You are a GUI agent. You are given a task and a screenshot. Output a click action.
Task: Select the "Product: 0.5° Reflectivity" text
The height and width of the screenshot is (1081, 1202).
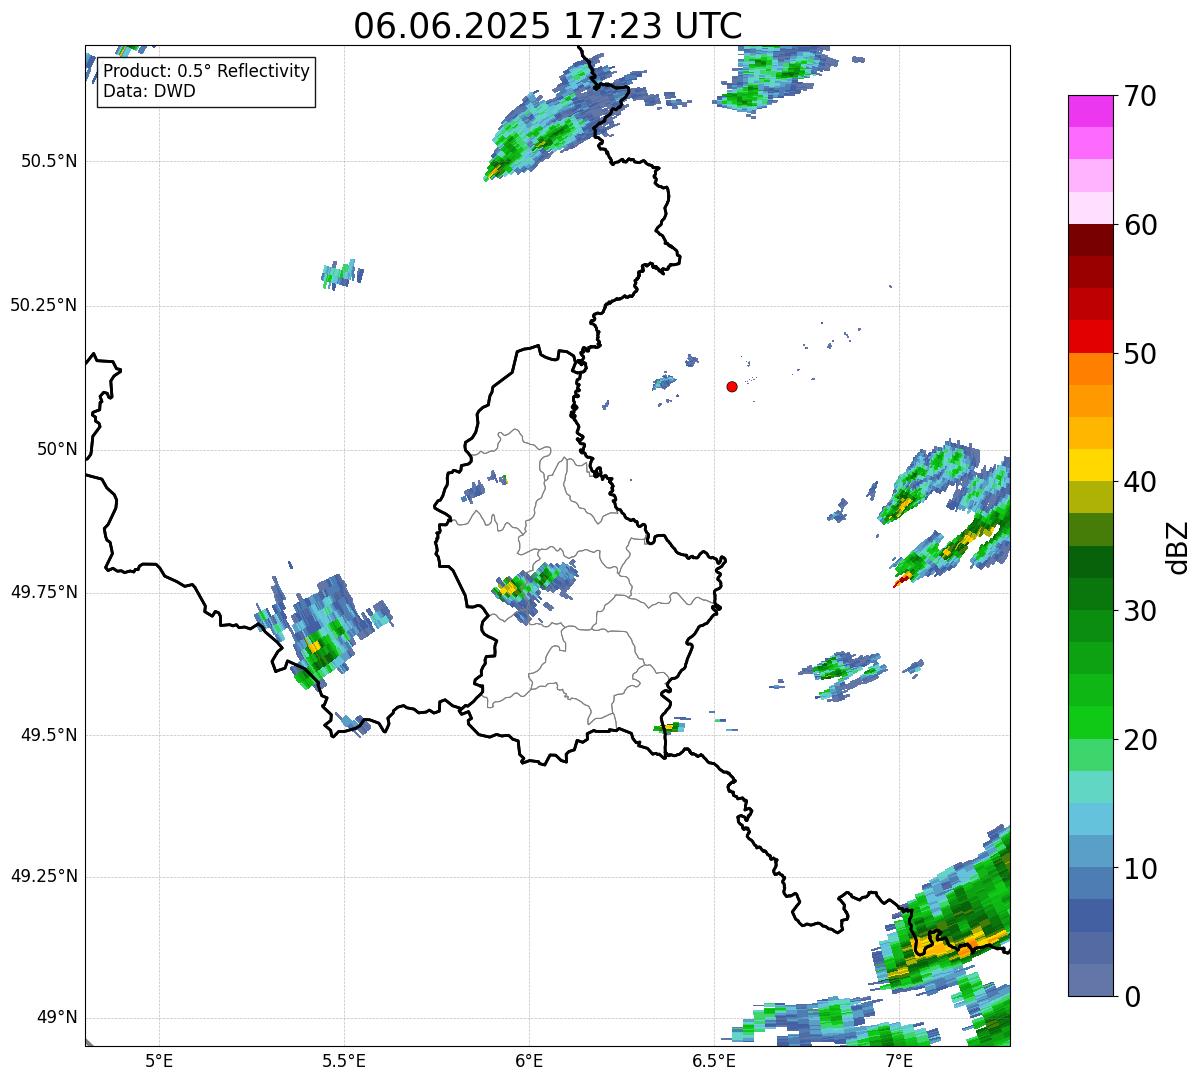pyautogui.click(x=206, y=72)
